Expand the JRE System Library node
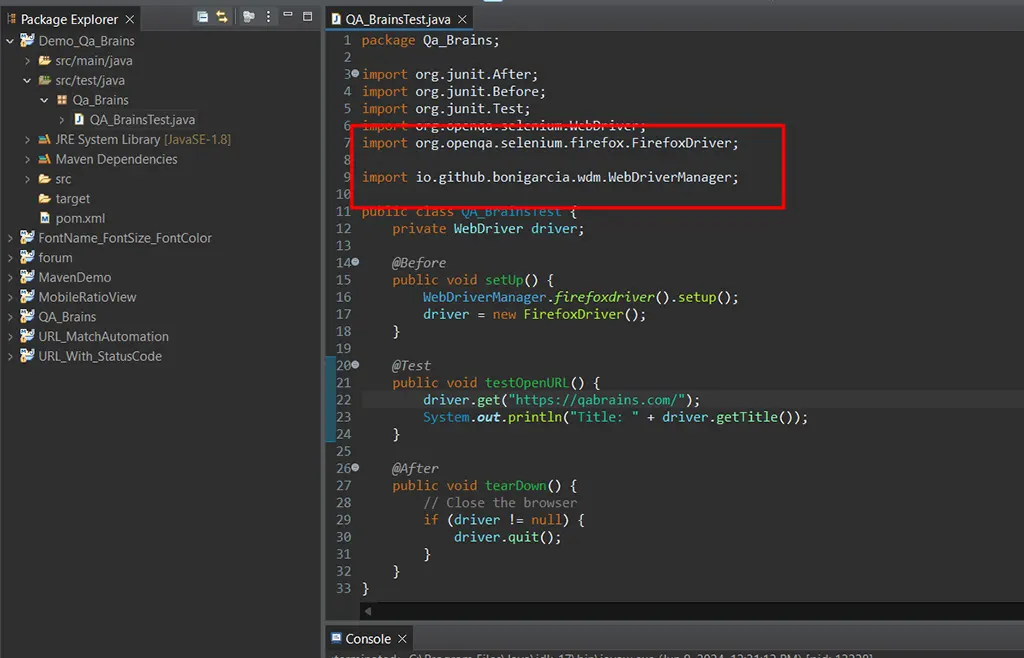 pyautogui.click(x=28, y=140)
